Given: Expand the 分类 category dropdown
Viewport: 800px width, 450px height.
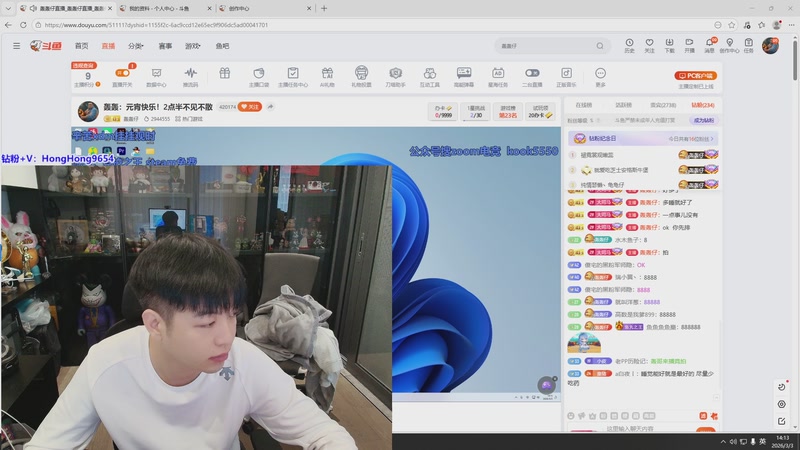Looking at the screenshot, I should click(x=136, y=46).
